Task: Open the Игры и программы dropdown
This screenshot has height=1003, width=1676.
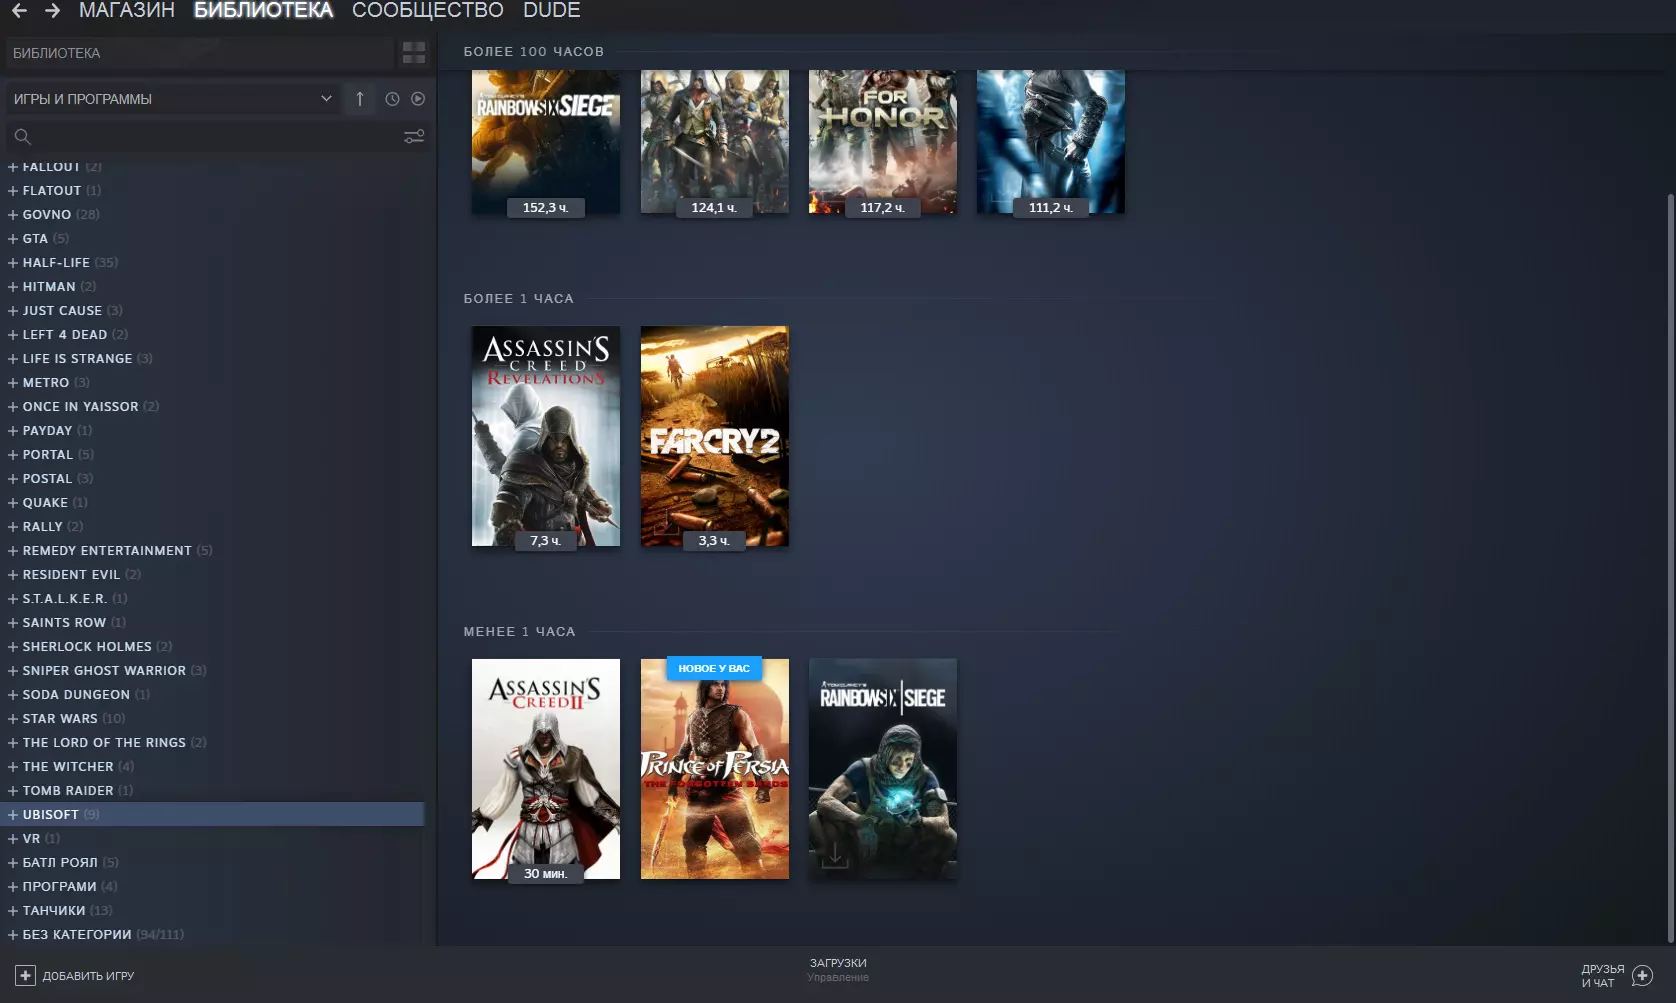Action: pos(172,99)
